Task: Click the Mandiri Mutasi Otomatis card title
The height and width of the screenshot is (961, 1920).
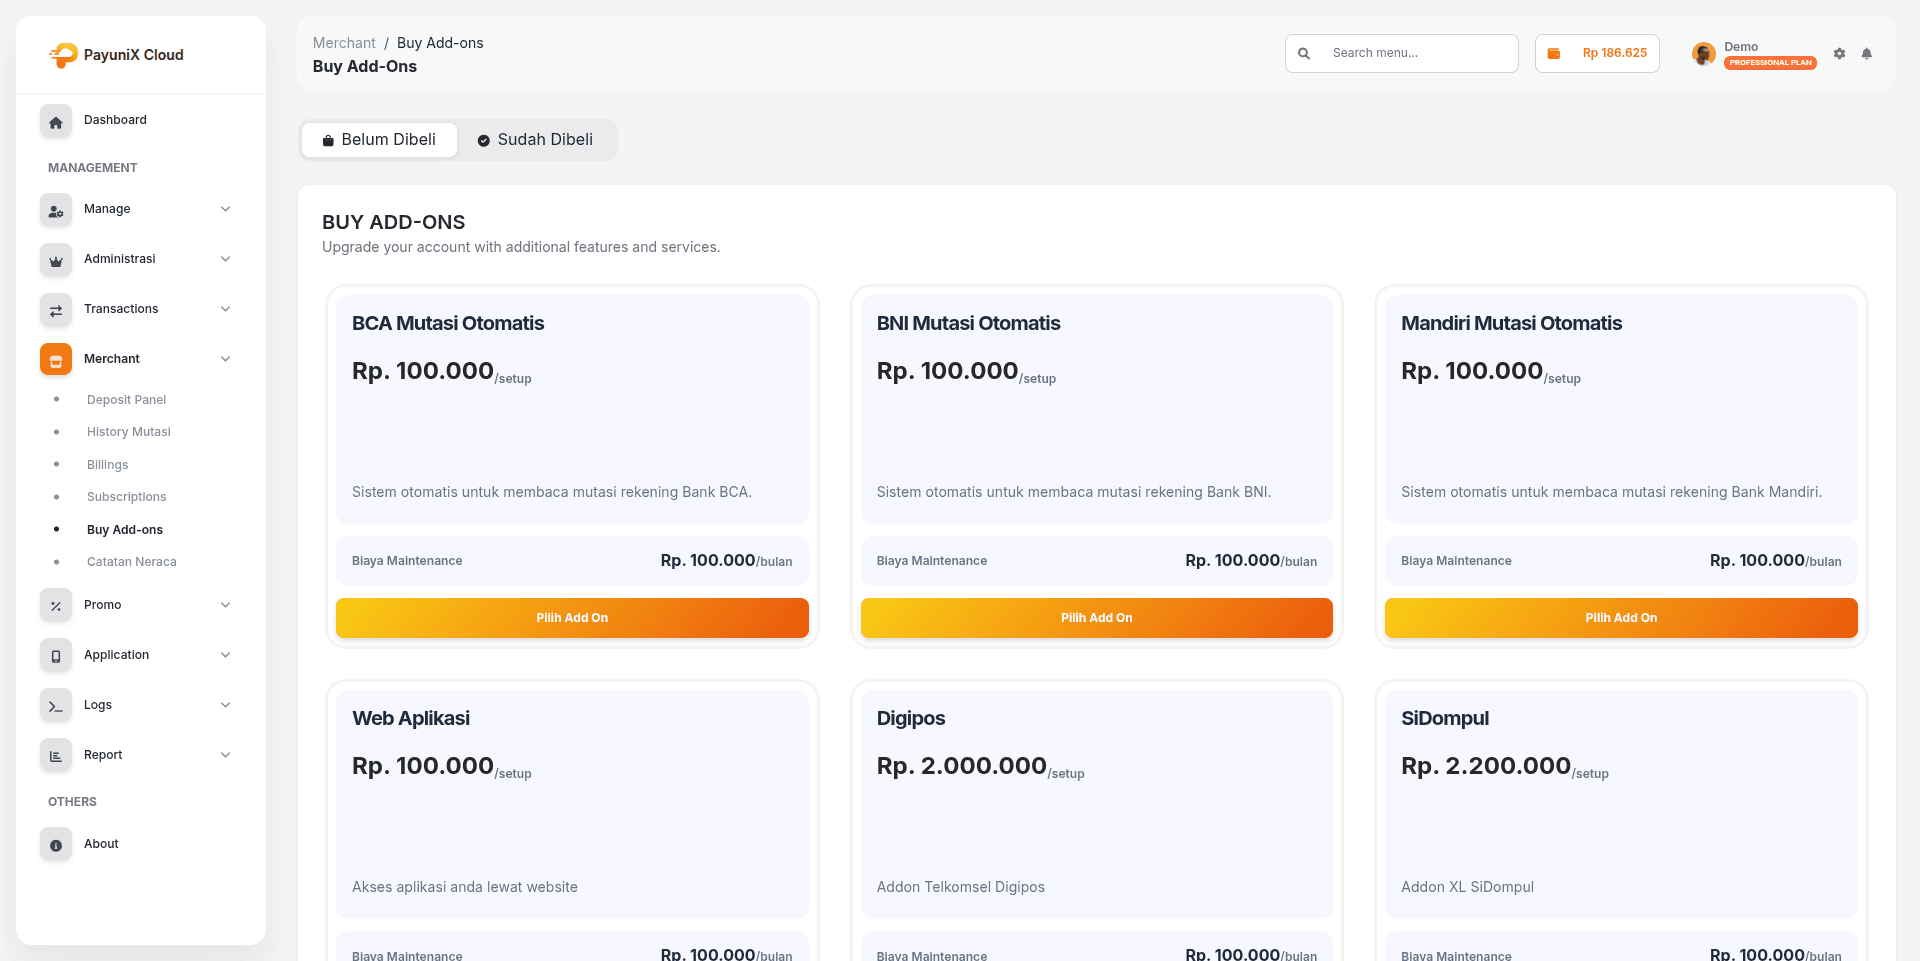Action: 1511,323
